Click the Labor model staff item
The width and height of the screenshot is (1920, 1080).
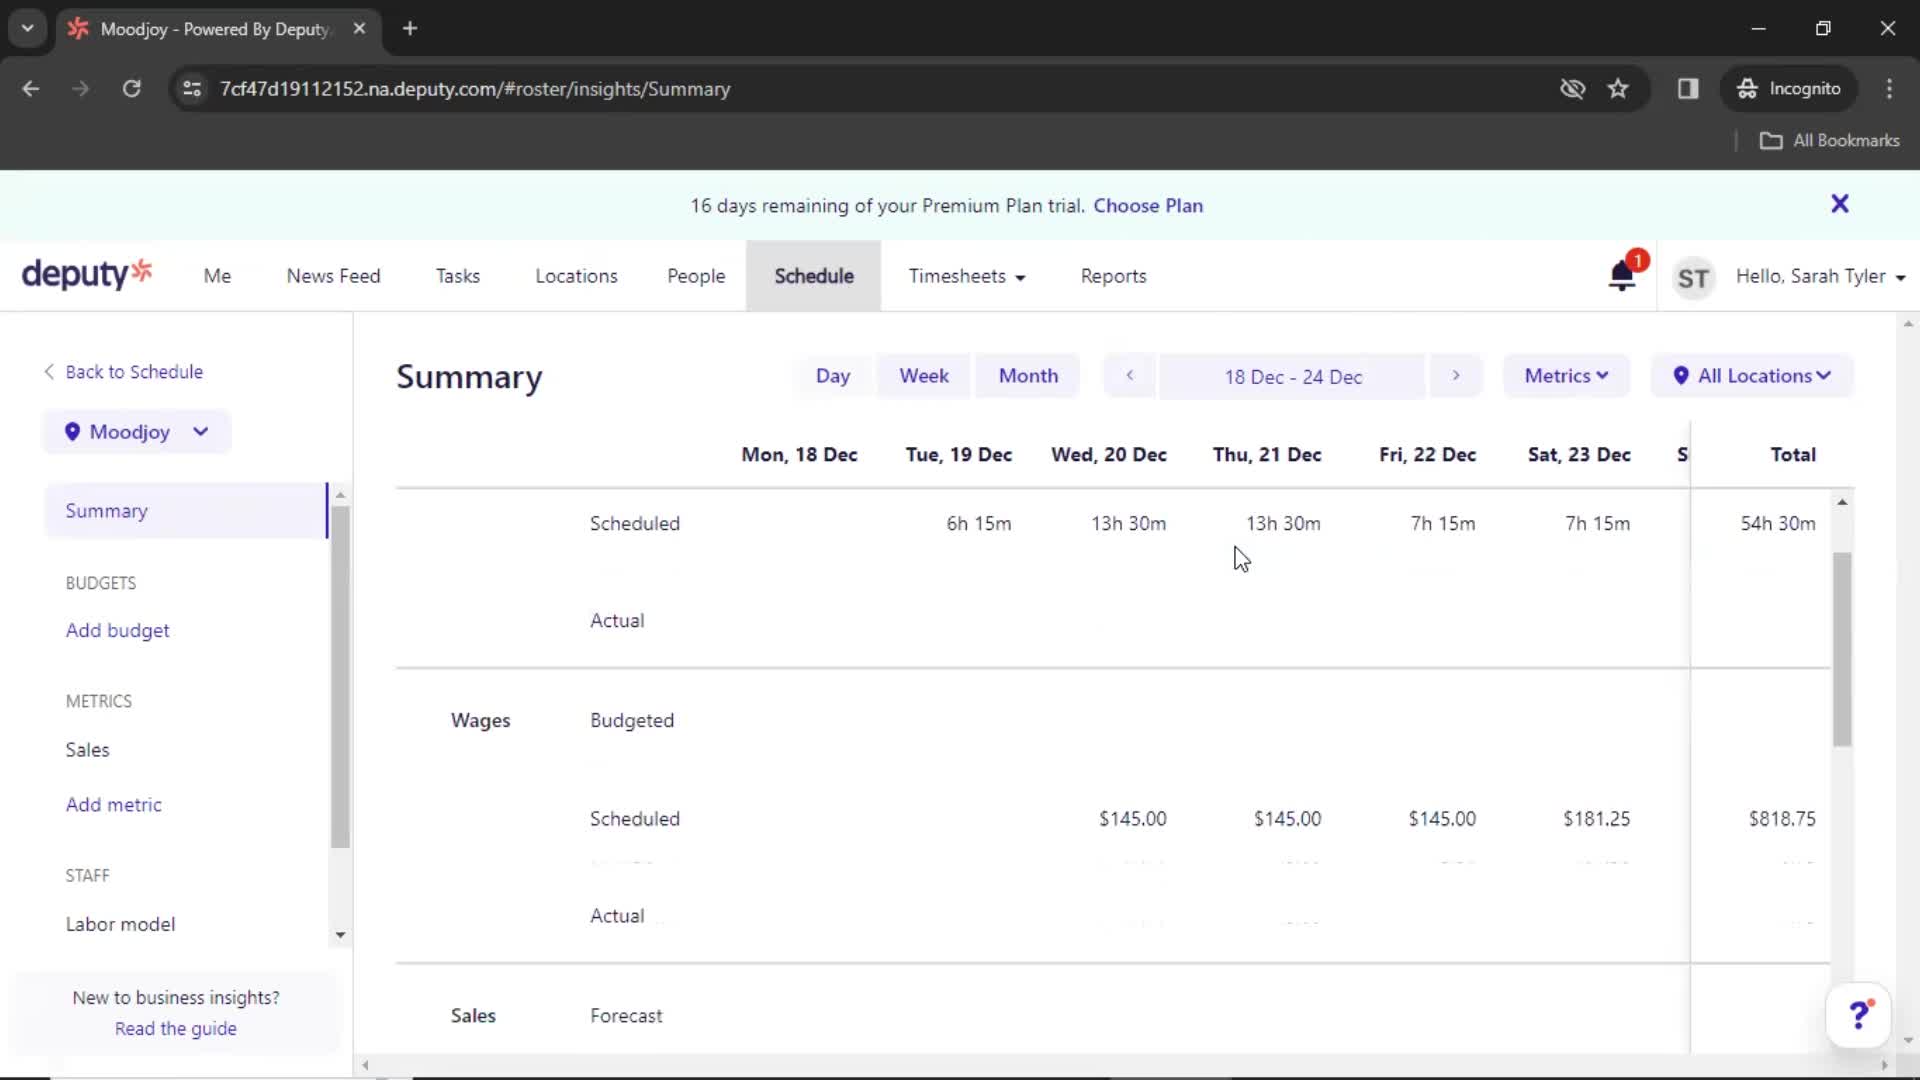(x=121, y=923)
